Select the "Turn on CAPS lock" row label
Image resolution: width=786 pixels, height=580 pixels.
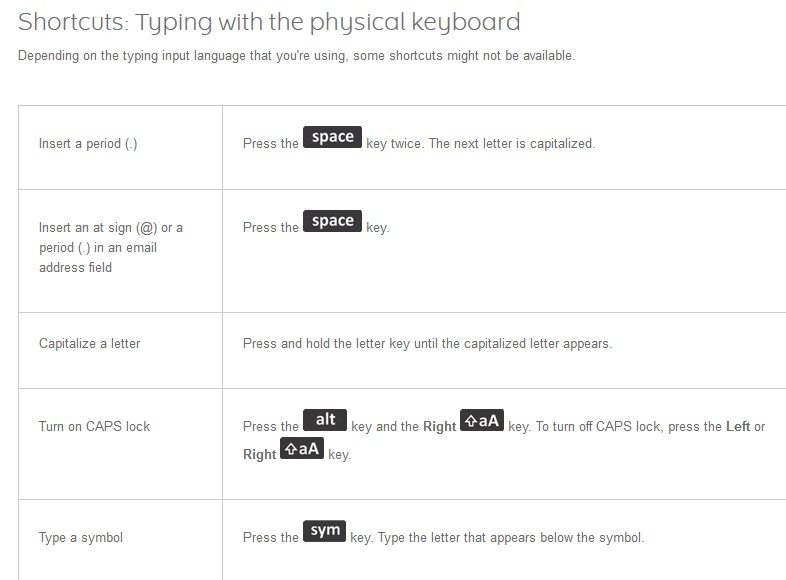click(x=94, y=427)
